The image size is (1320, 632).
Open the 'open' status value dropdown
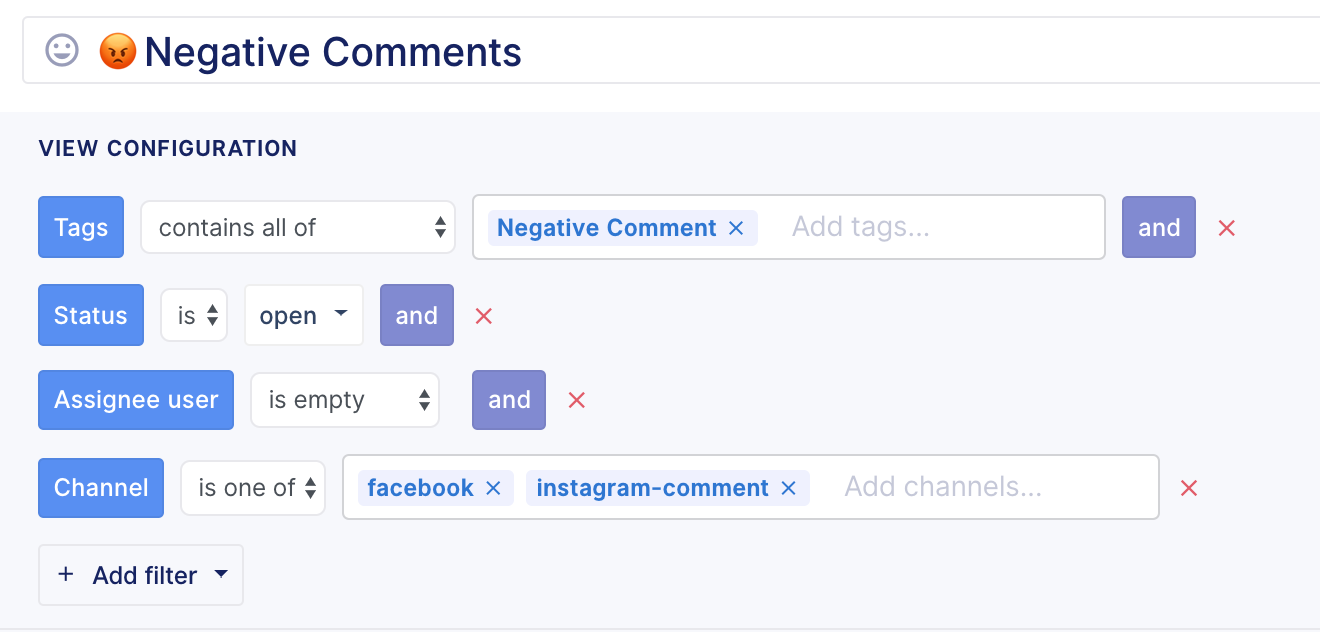click(x=304, y=315)
